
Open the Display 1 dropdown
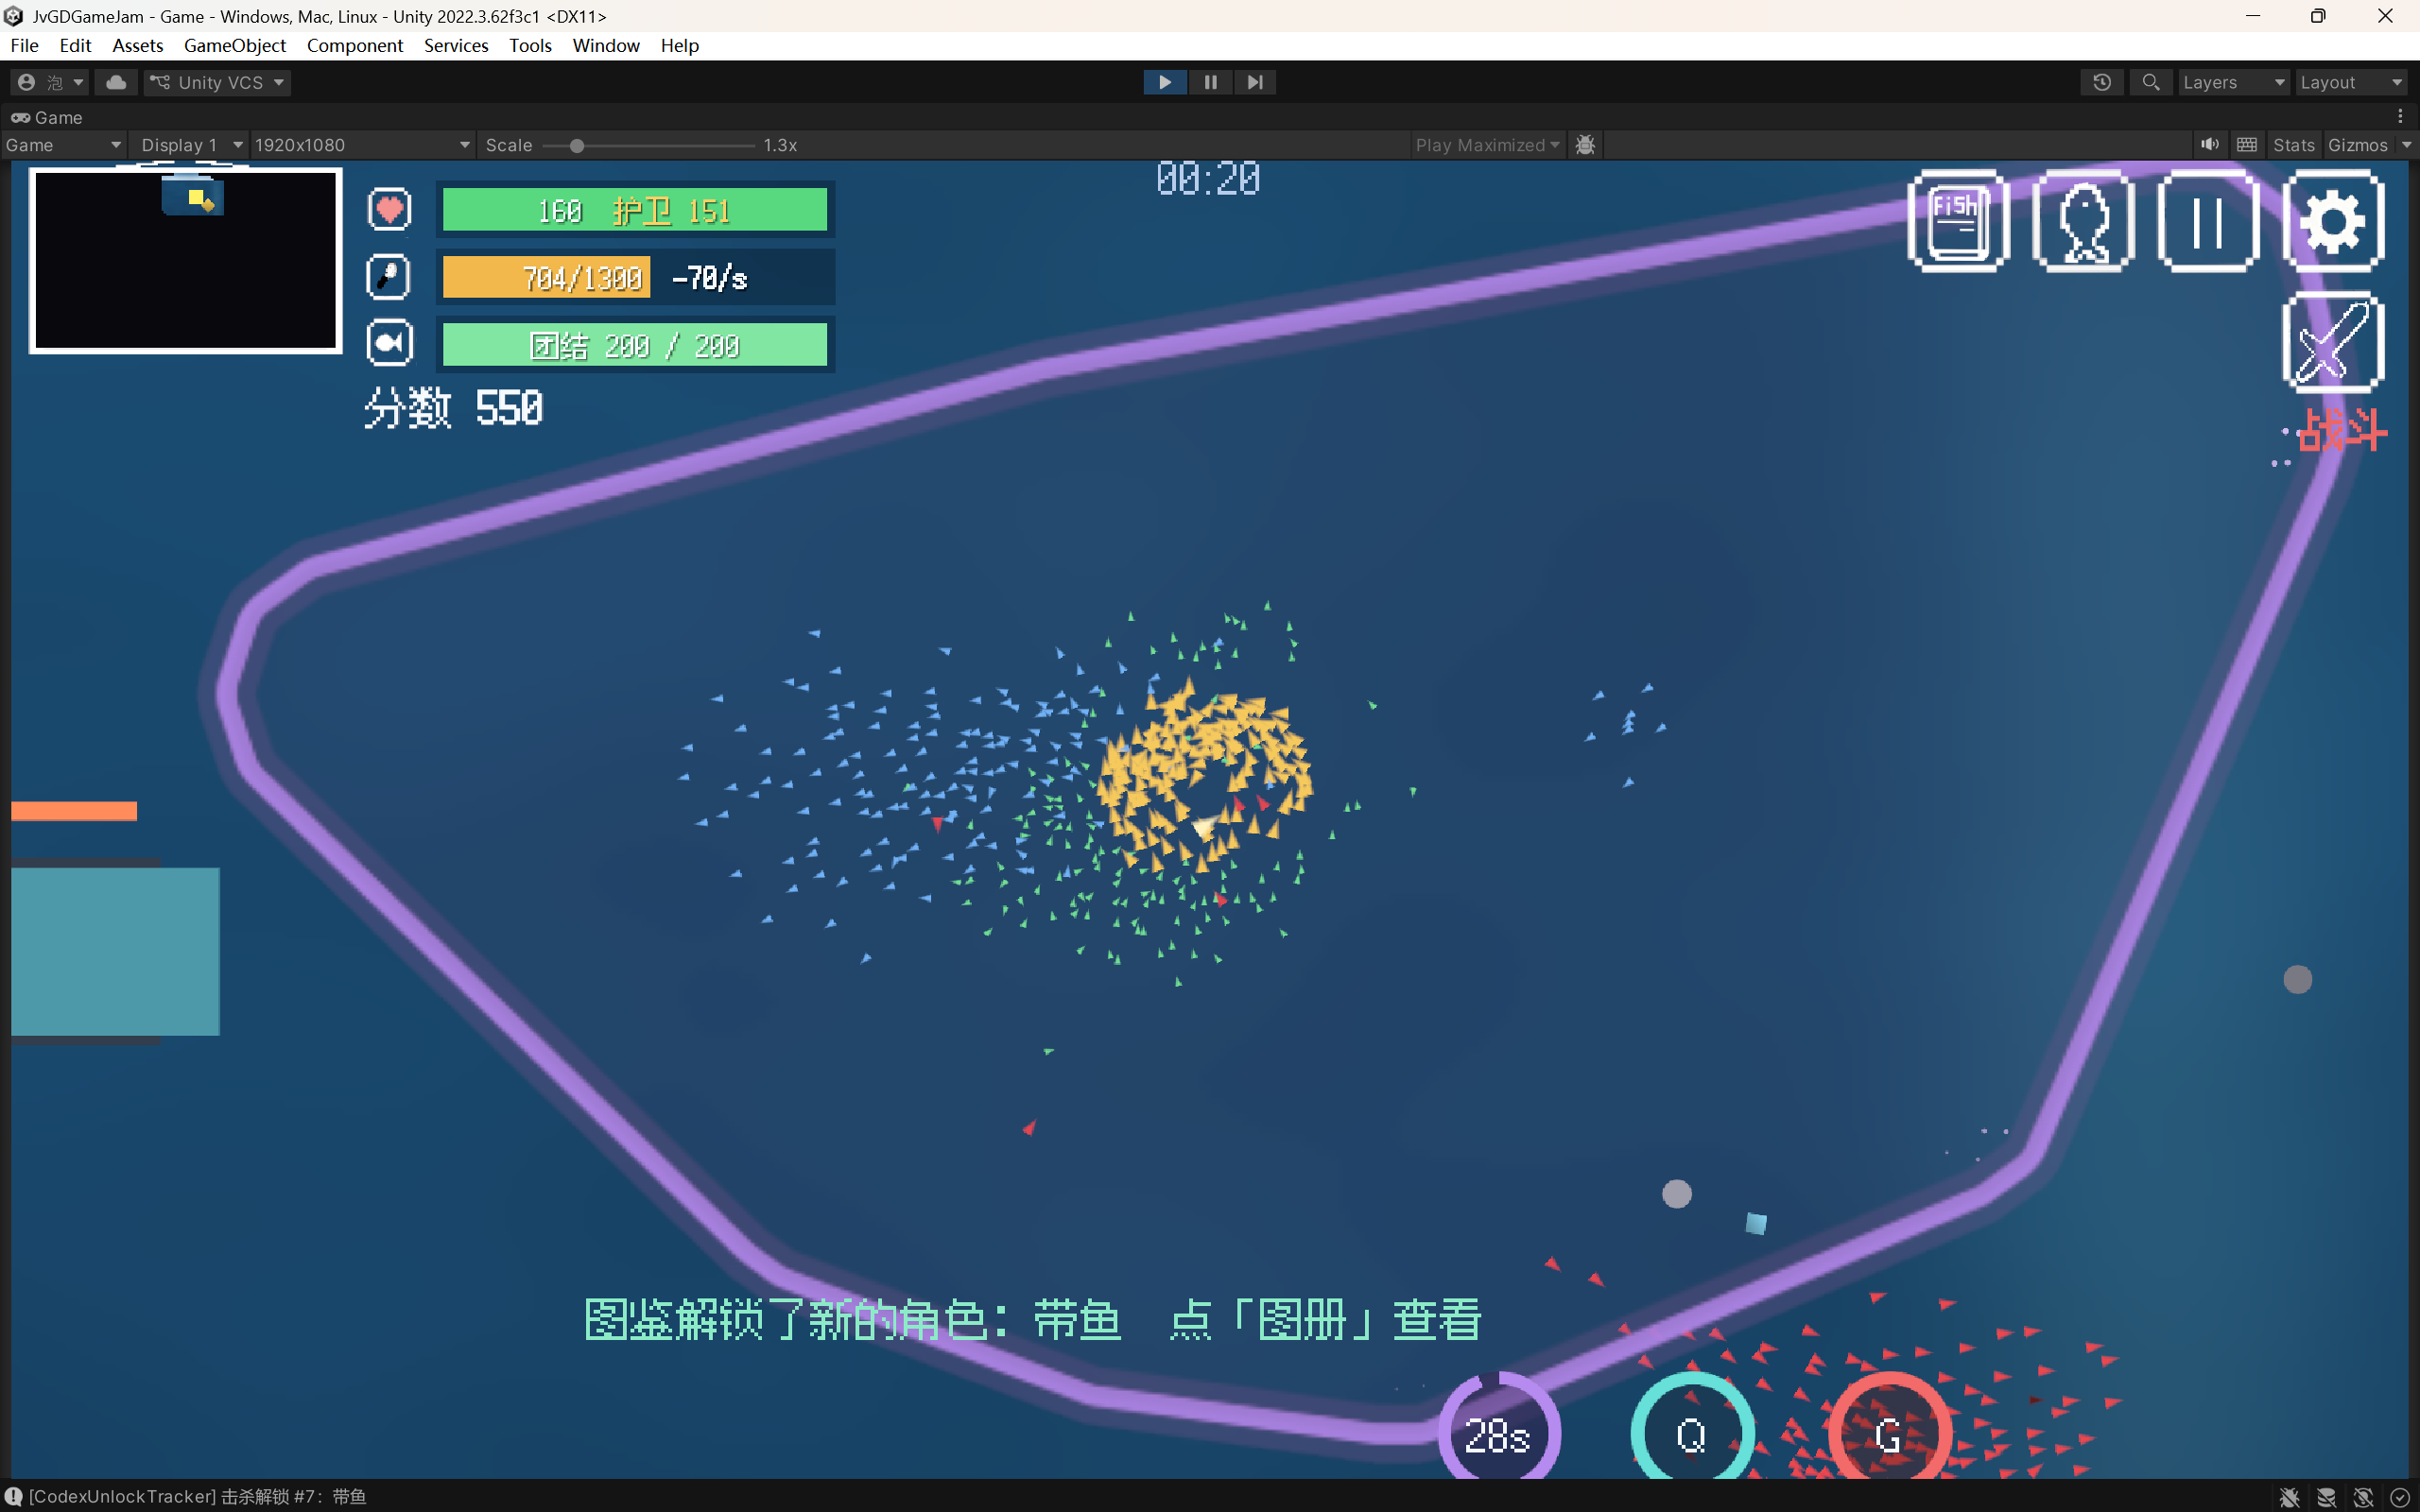click(x=191, y=145)
